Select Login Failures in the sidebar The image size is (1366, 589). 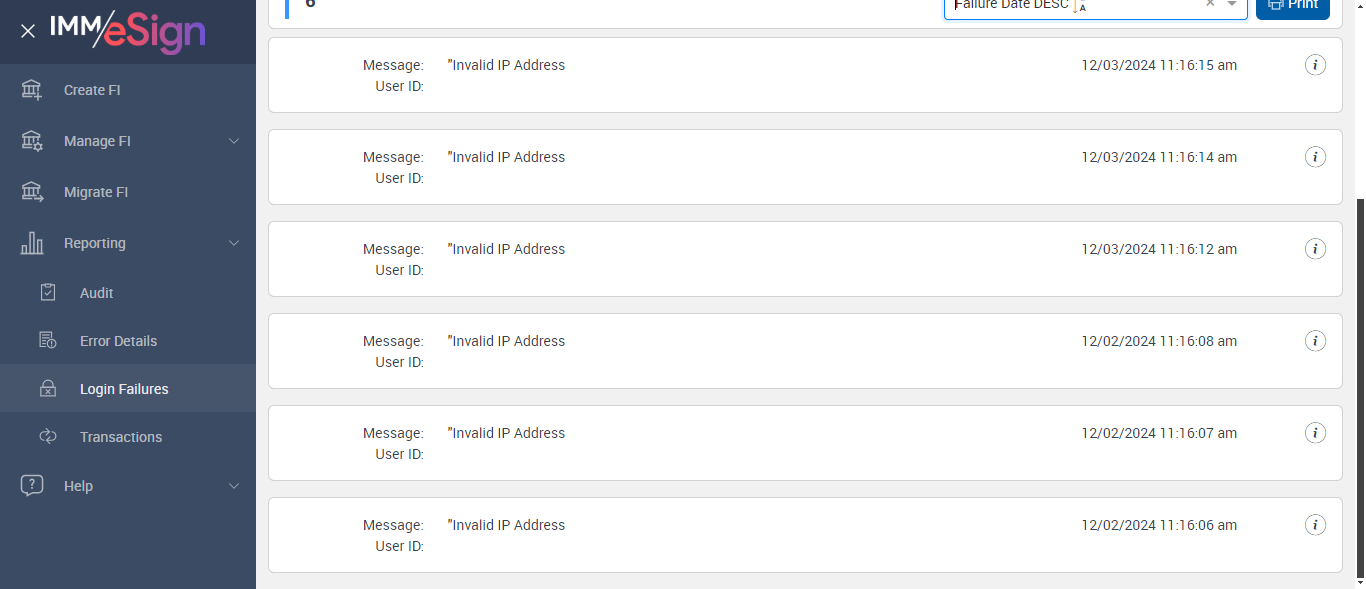[124, 389]
